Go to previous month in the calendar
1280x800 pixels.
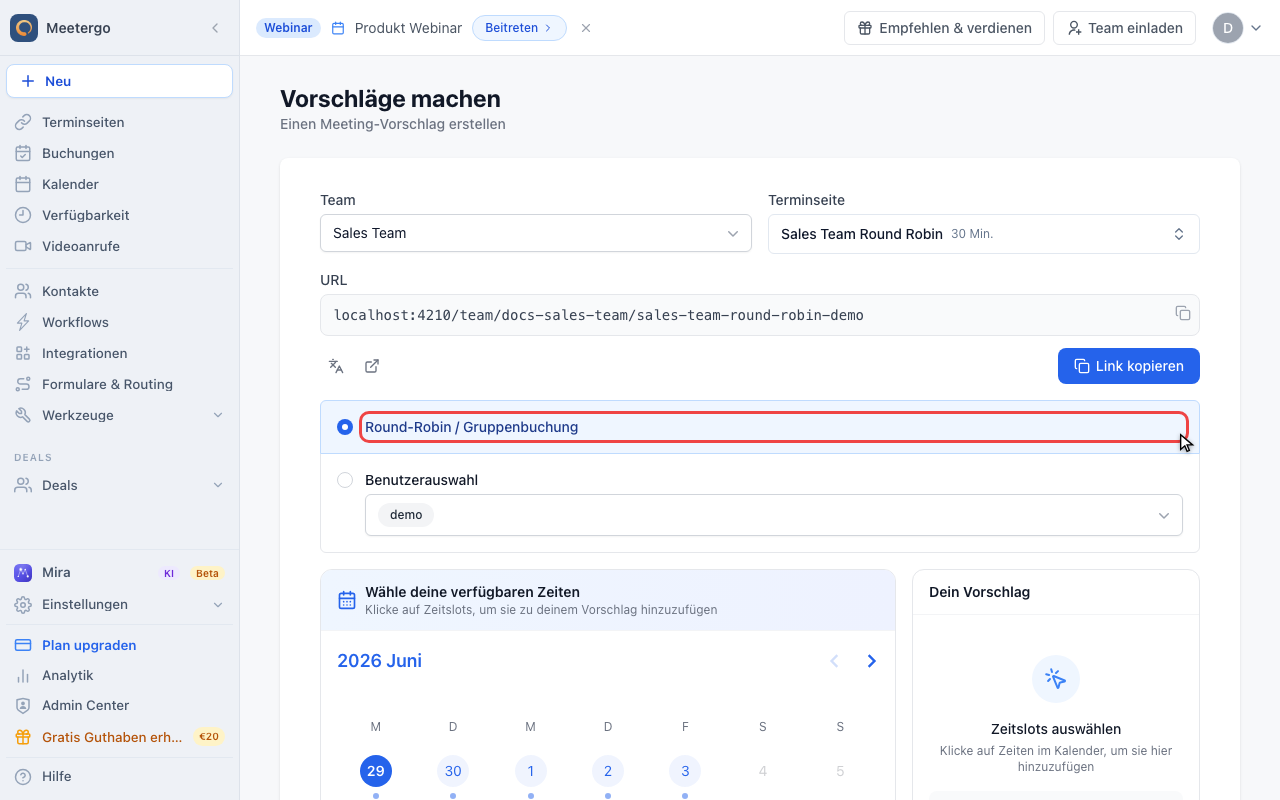click(834, 661)
